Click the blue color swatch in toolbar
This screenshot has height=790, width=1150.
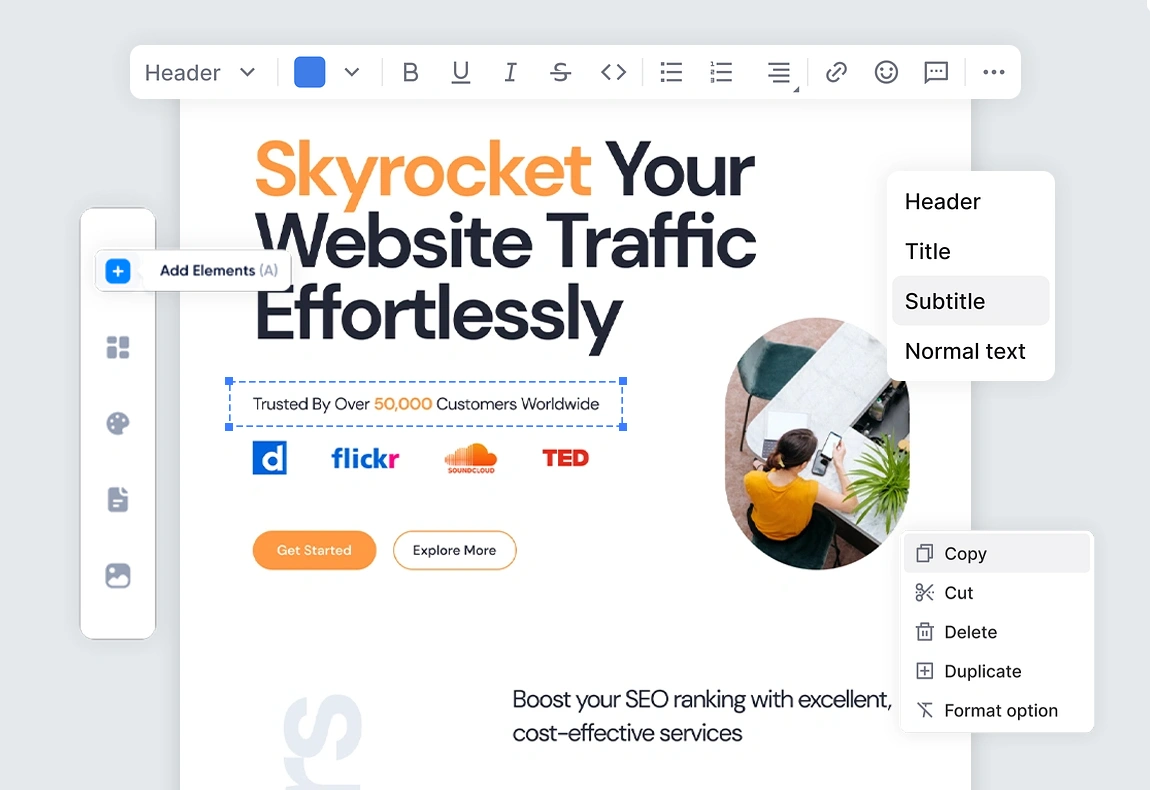tap(308, 71)
